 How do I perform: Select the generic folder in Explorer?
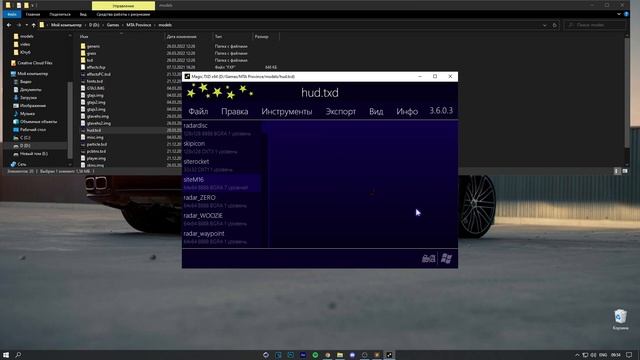[93, 47]
